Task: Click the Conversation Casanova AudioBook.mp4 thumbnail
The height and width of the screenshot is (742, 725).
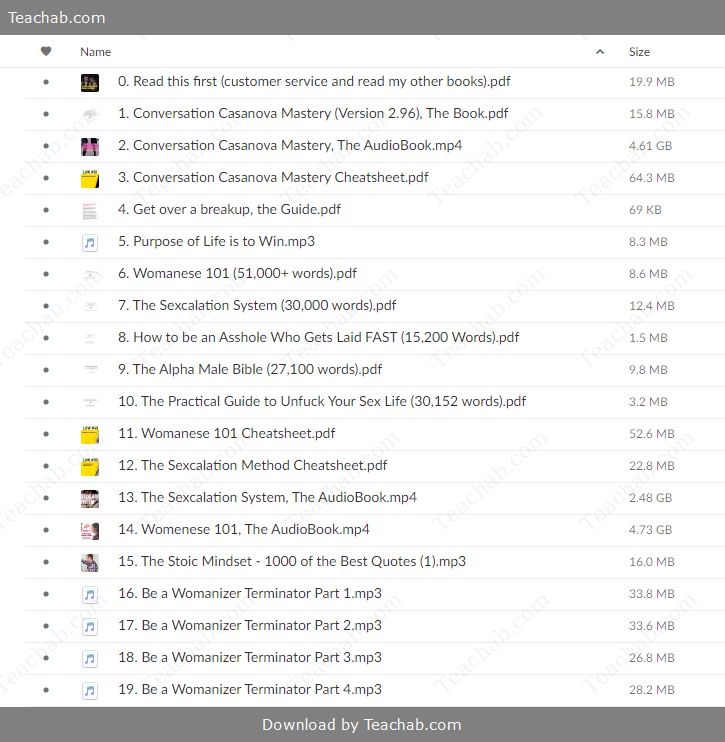Action: (90, 146)
